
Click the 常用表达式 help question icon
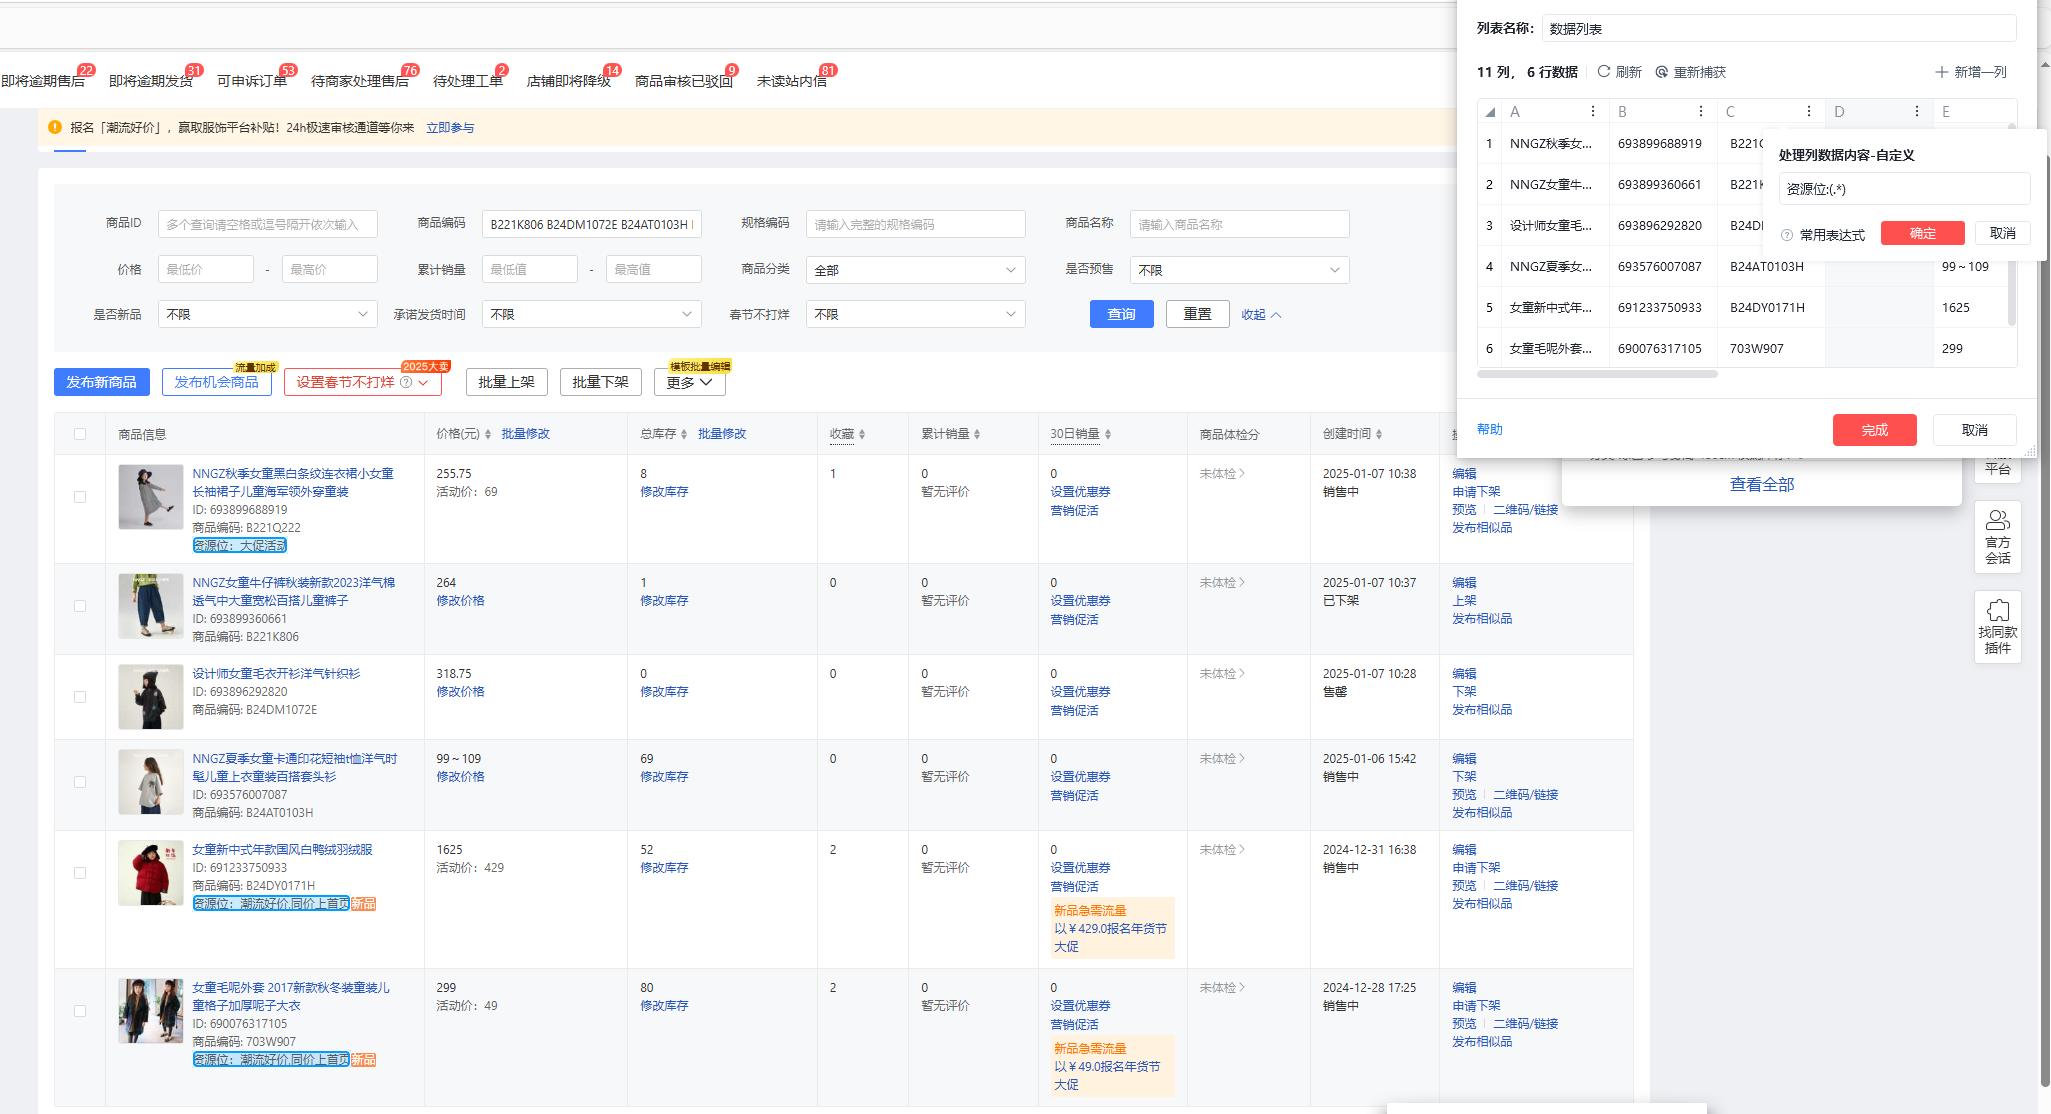point(1787,235)
